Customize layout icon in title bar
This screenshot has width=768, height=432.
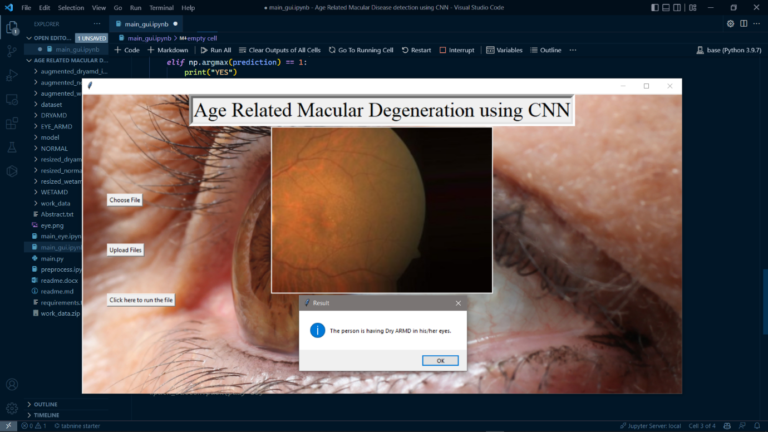pos(693,8)
